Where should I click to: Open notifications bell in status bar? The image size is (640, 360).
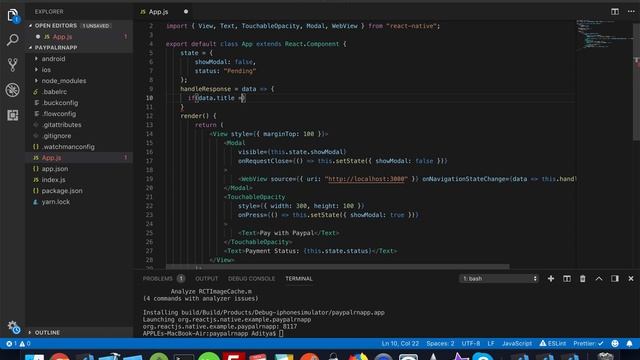coord(629,344)
